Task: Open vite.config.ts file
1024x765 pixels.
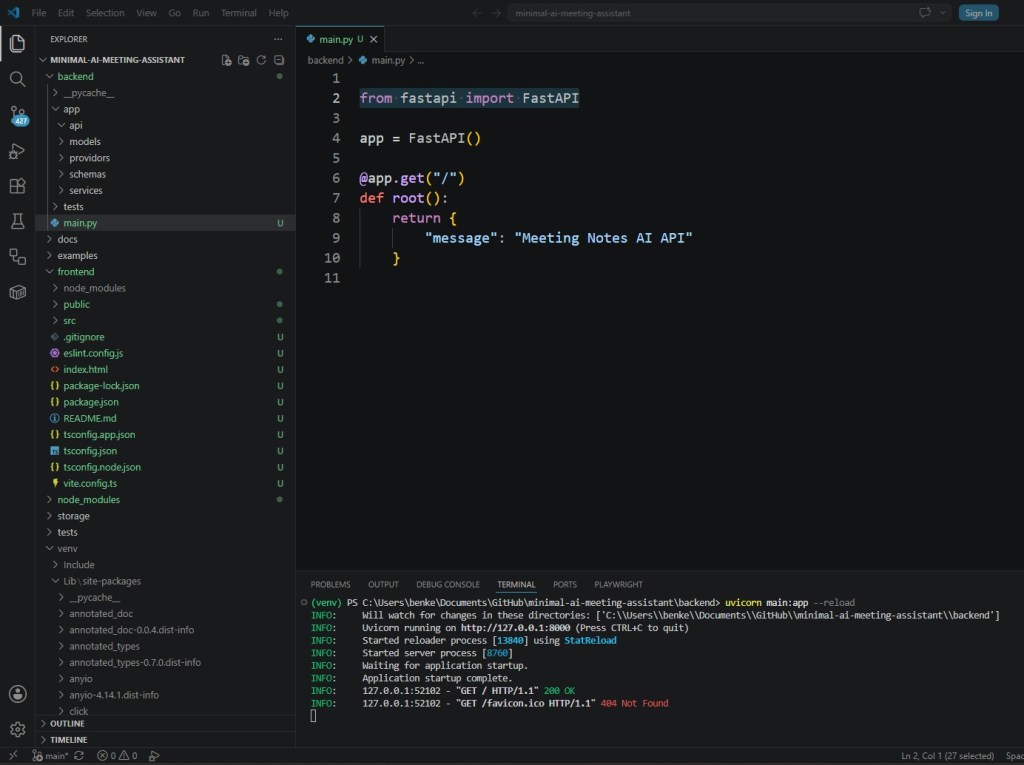Action: click(x=90, y=483)
